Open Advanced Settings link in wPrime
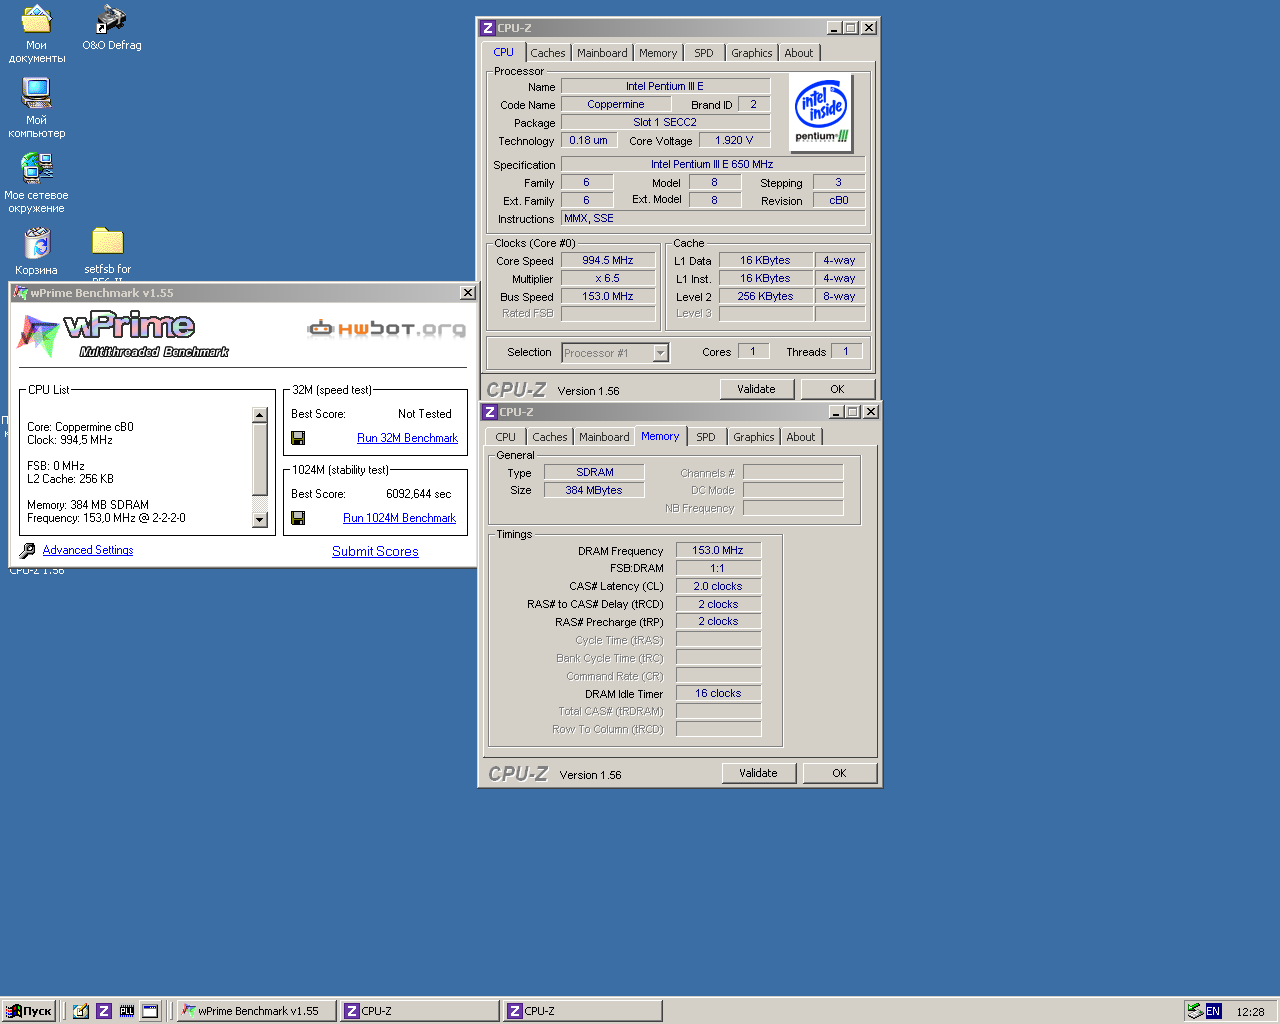Image resolution: width=1280 pixels, height=1024 pixels. (x=88, y=550)
